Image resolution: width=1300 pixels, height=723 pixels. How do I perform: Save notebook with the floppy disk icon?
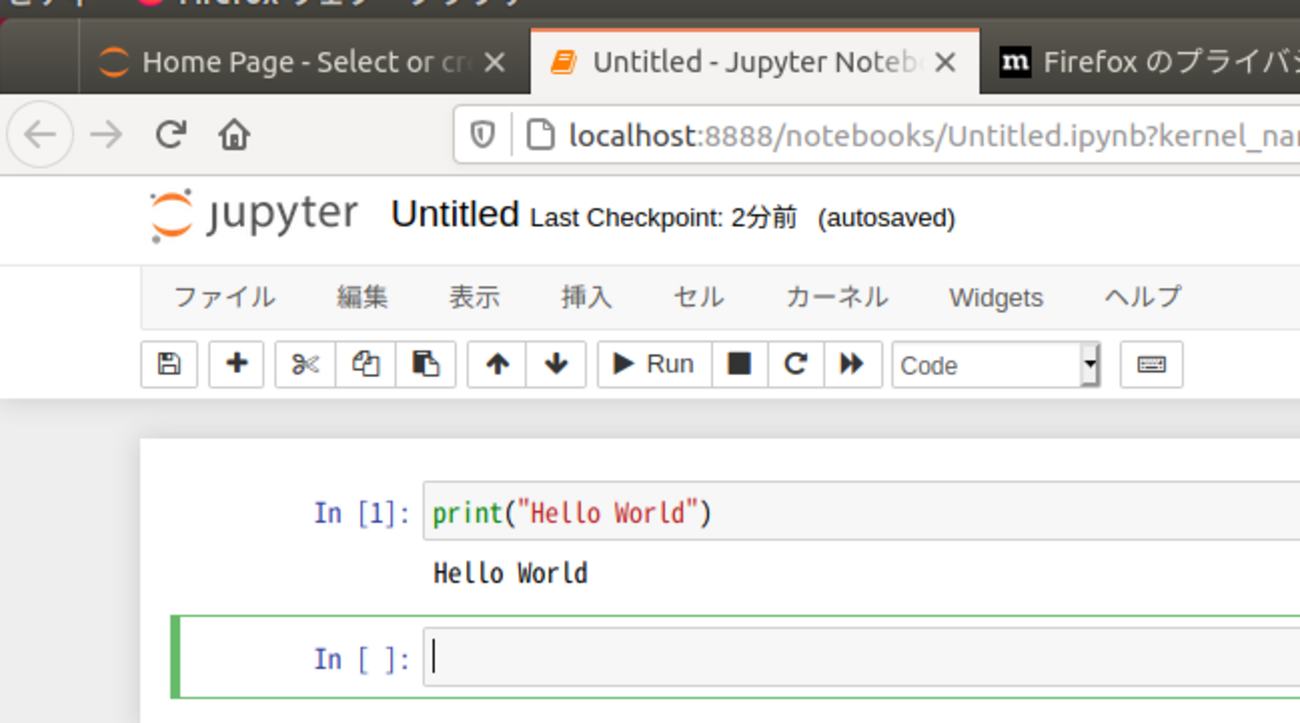click(169, 364)
